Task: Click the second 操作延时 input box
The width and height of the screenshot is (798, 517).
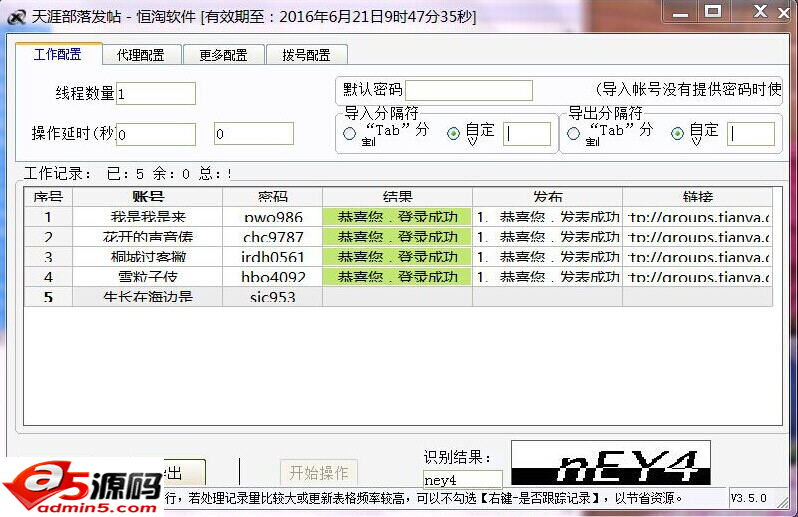Action: click(x=253, y=134)
